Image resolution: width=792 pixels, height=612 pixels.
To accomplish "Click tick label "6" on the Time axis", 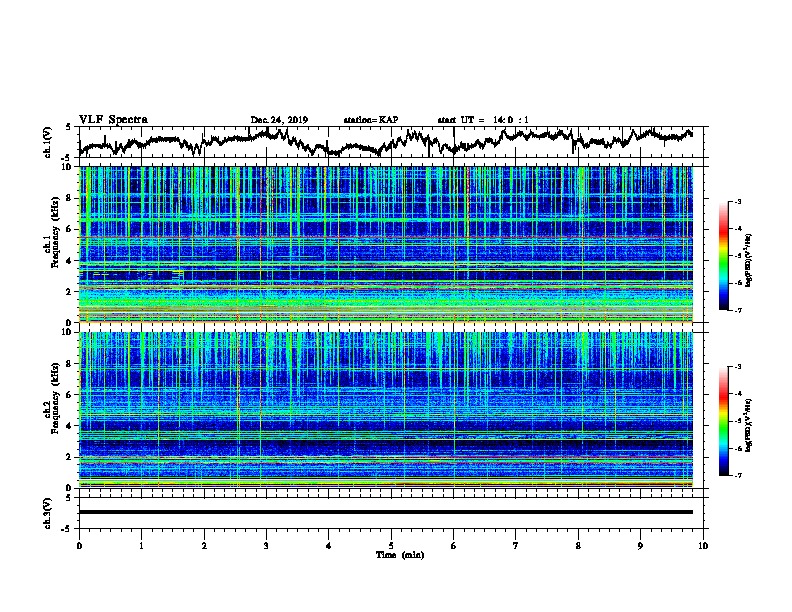I will pos(454,546).
